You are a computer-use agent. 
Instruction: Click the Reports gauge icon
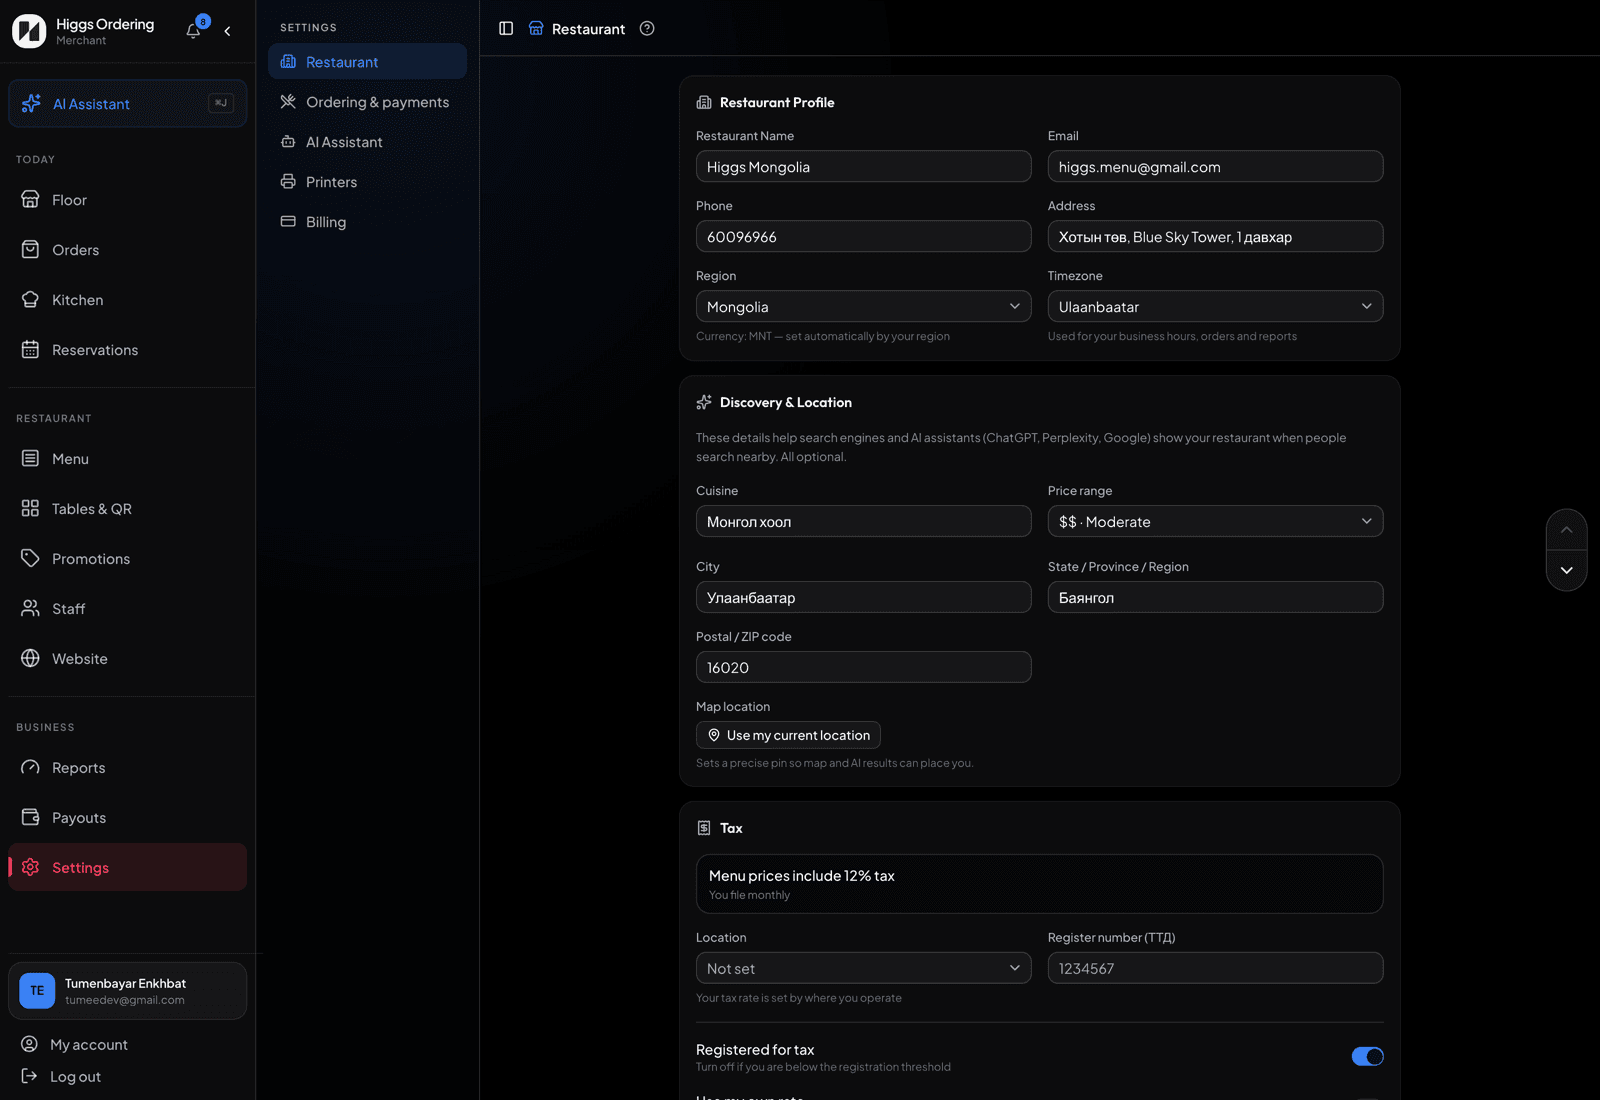pyautogui.click(x=30, y=767)
